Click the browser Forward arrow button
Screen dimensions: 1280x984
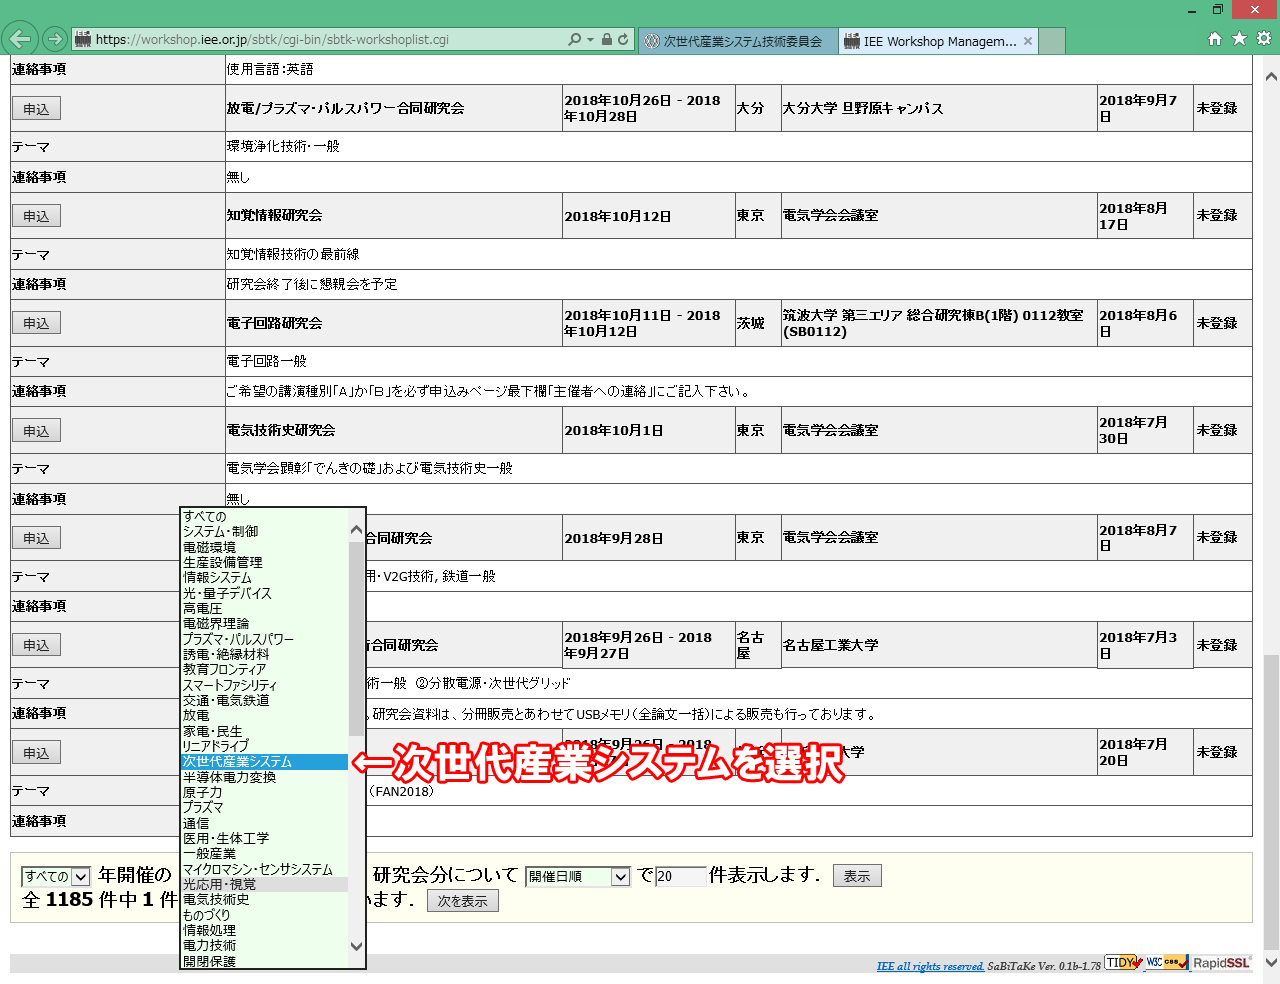tap(55, 39)
